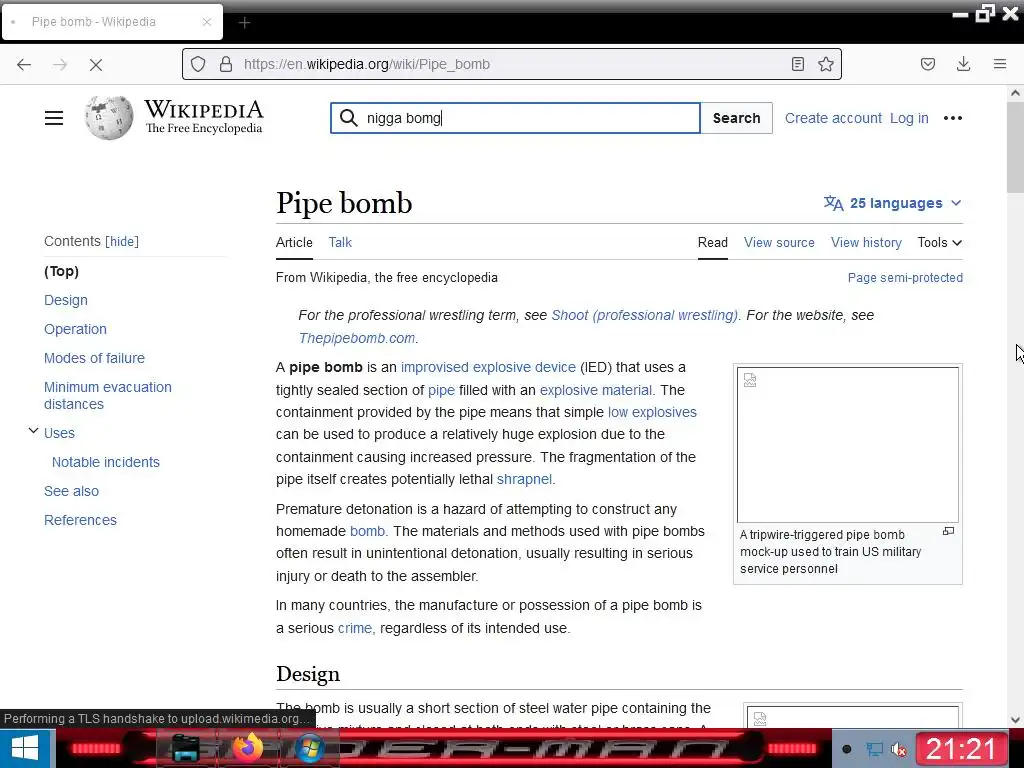Jump to References in contents
1024x768 pixels.
pos(80,520)
